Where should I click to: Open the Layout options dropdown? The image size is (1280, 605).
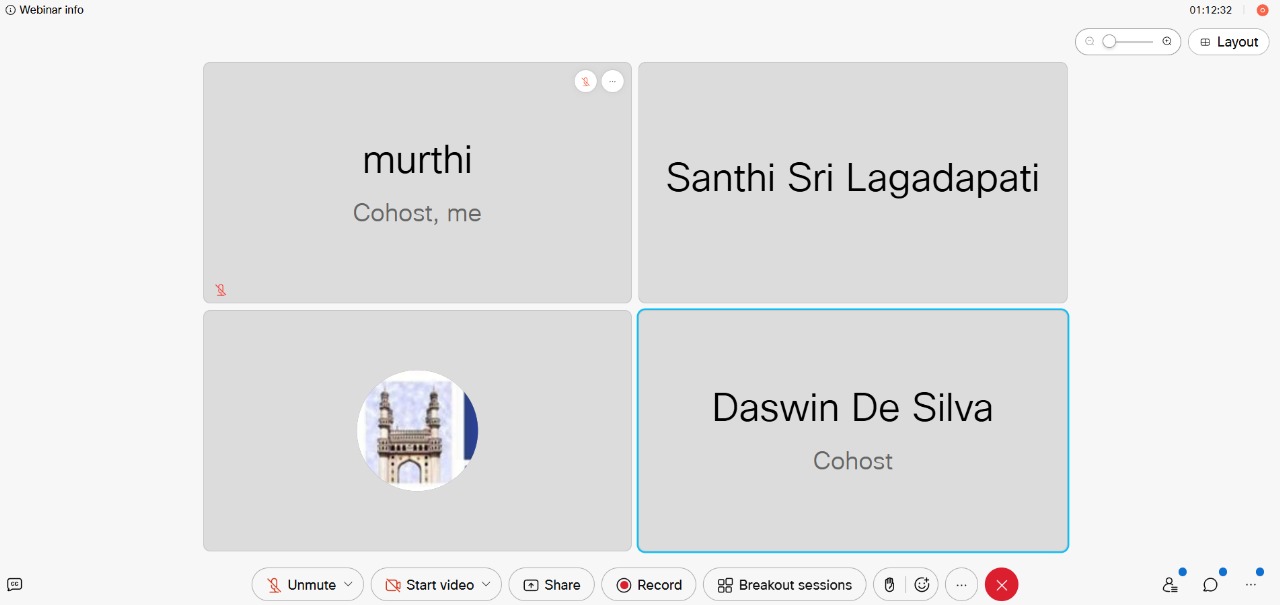point(1228,42)
